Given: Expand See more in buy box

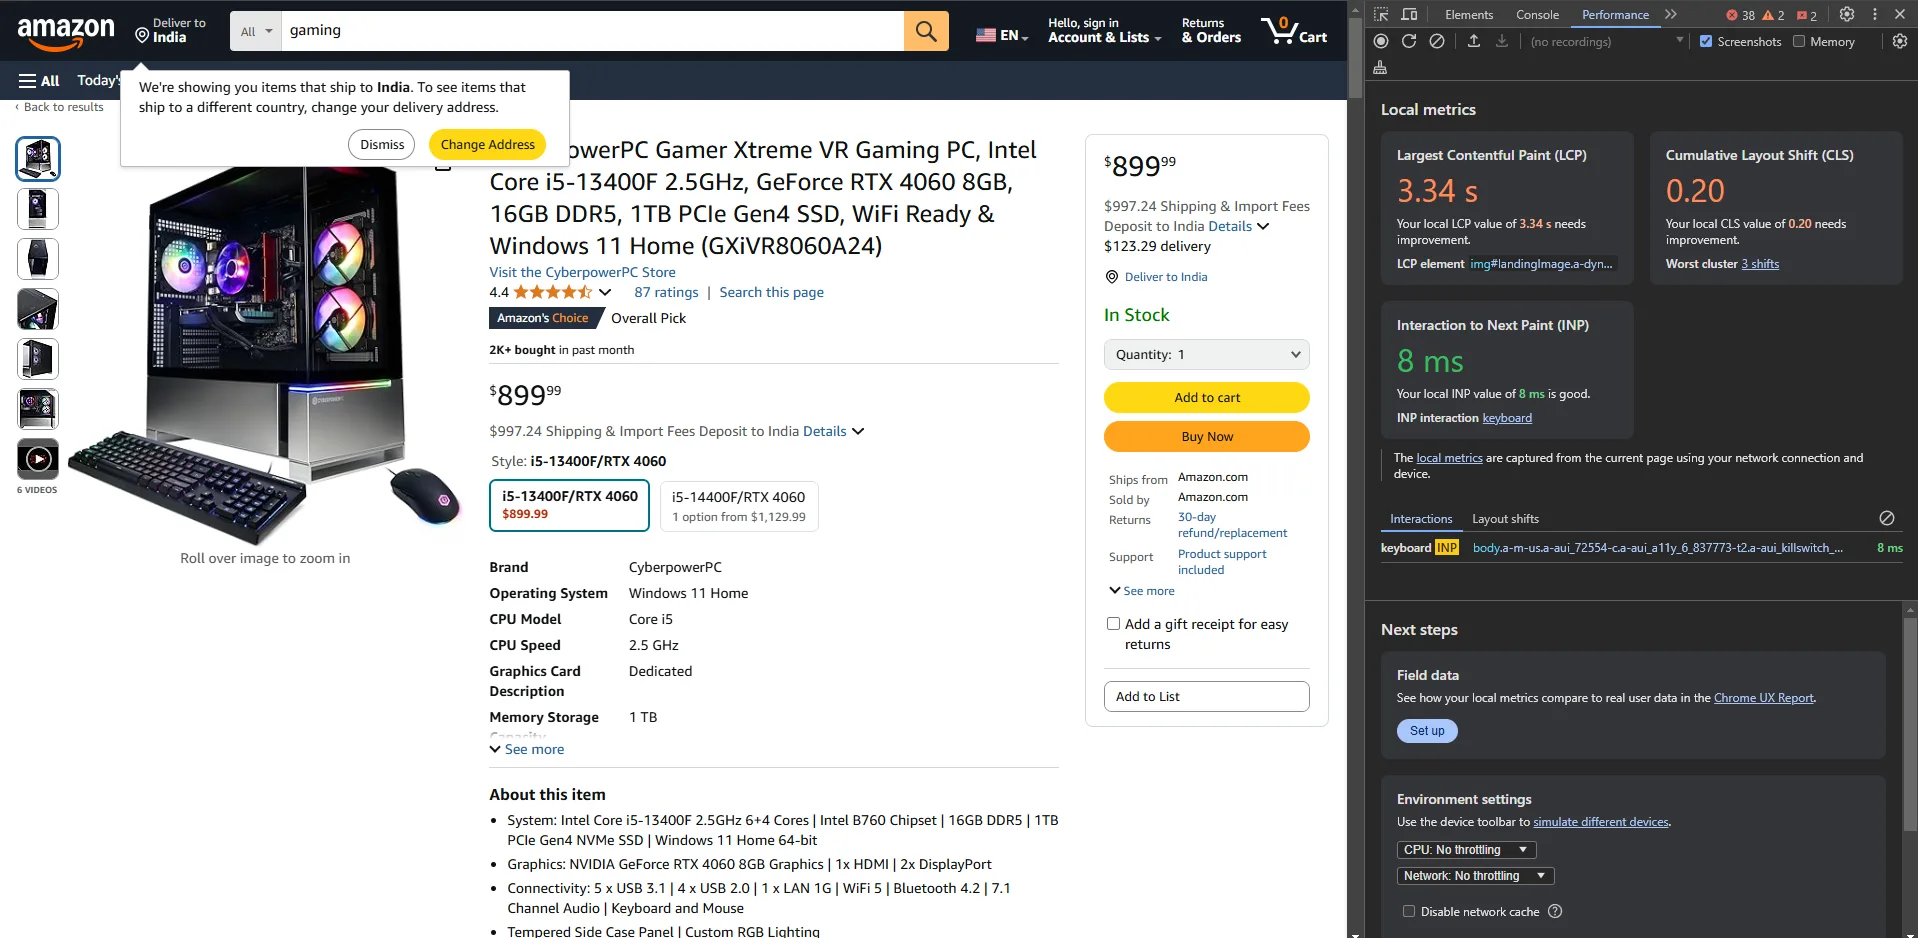Looking at the screenshot, I should [x=1142, y=591].
